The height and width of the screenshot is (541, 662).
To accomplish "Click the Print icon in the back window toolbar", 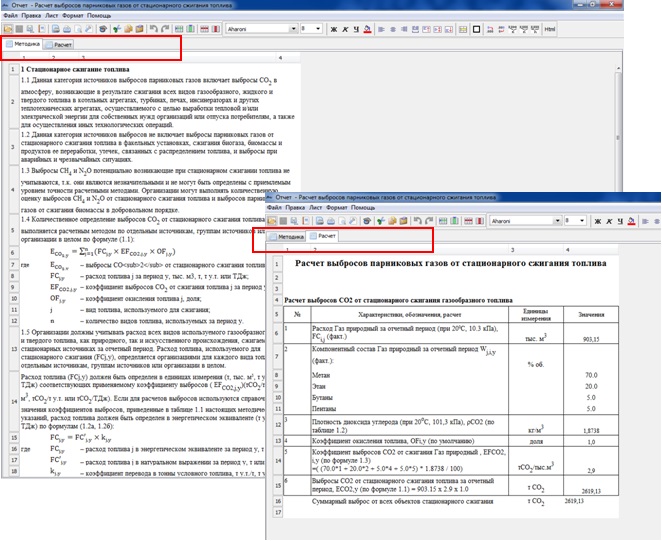I will 66,29.
